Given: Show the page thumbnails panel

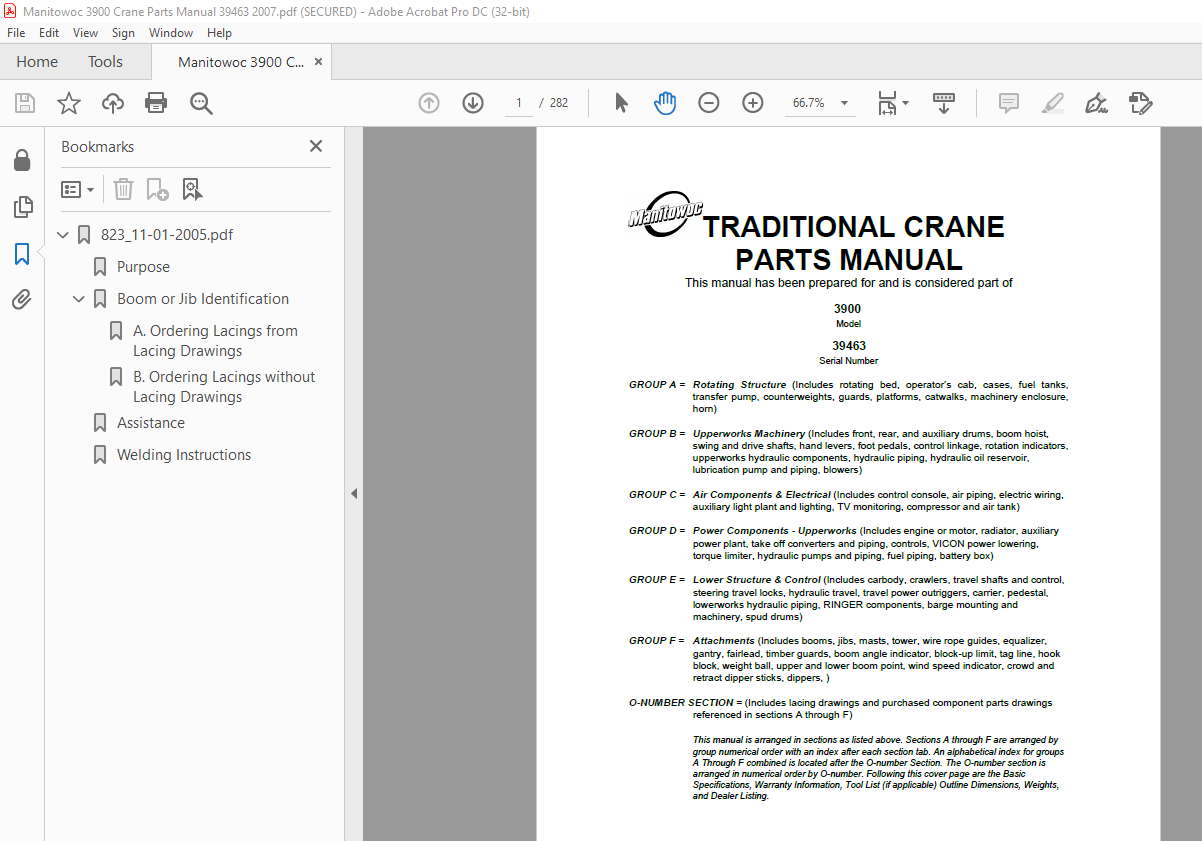Looking at the screenshot, I should 22,207.
